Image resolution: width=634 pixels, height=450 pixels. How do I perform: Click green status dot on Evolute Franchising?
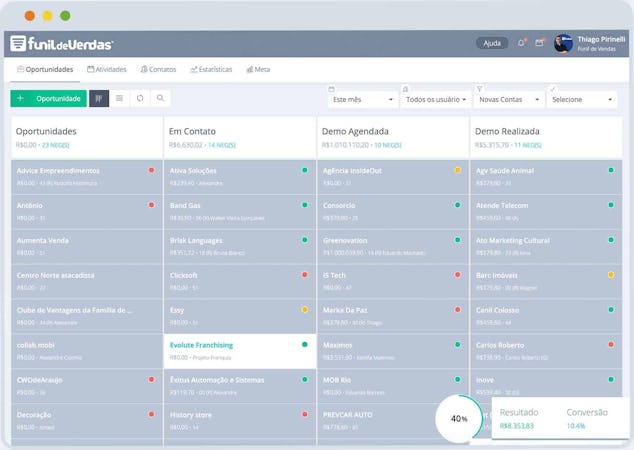(305, 344)
